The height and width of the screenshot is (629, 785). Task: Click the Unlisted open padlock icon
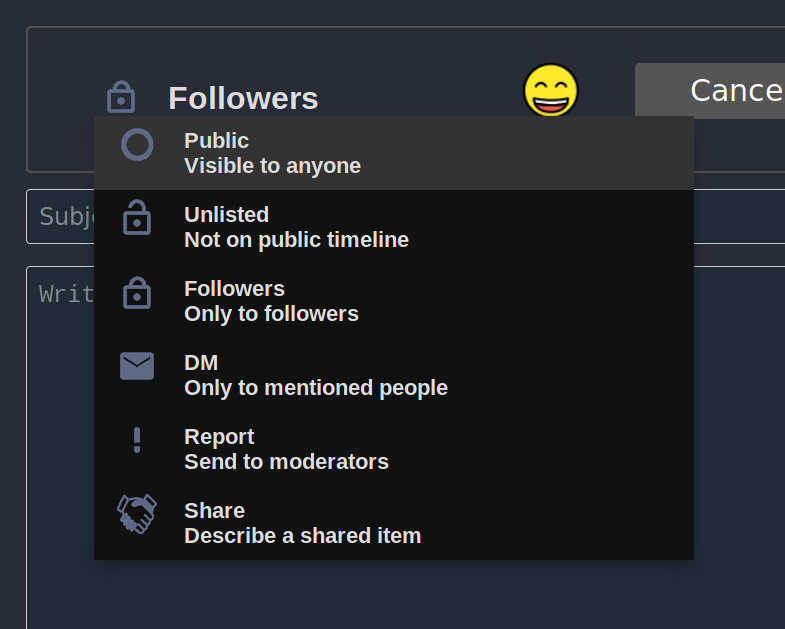click(x=137, y=218)
